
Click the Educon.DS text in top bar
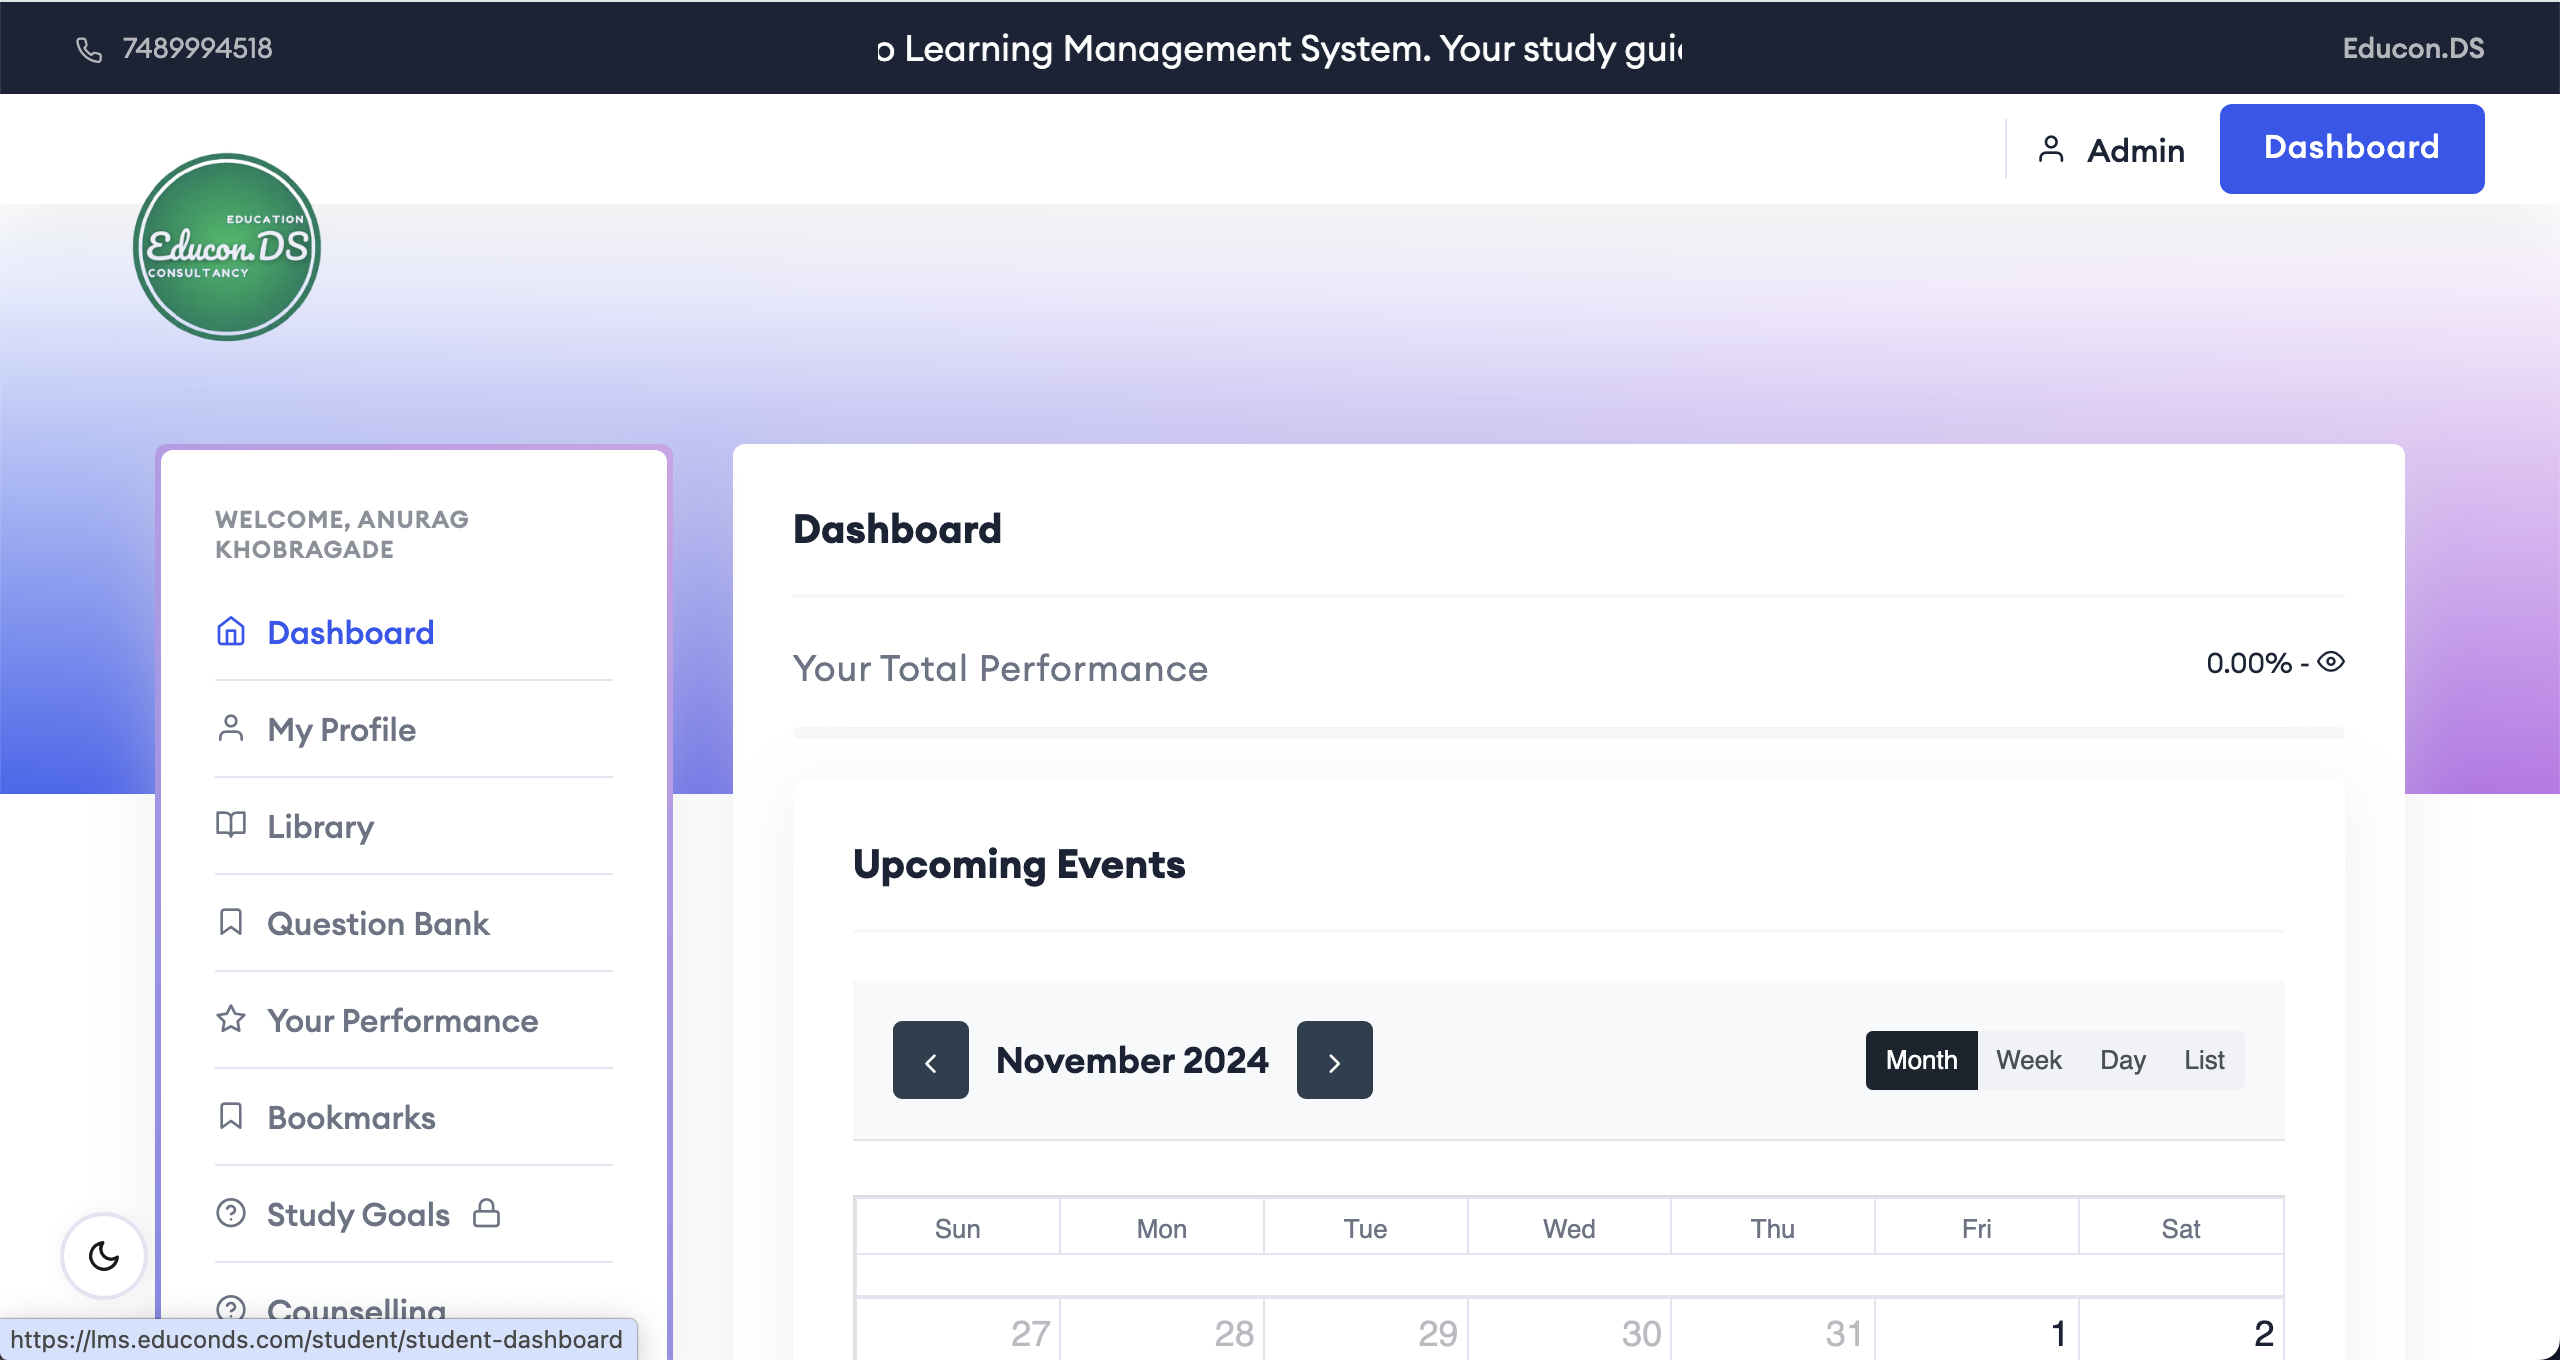pyautogui.click(x=2413, y=48)
